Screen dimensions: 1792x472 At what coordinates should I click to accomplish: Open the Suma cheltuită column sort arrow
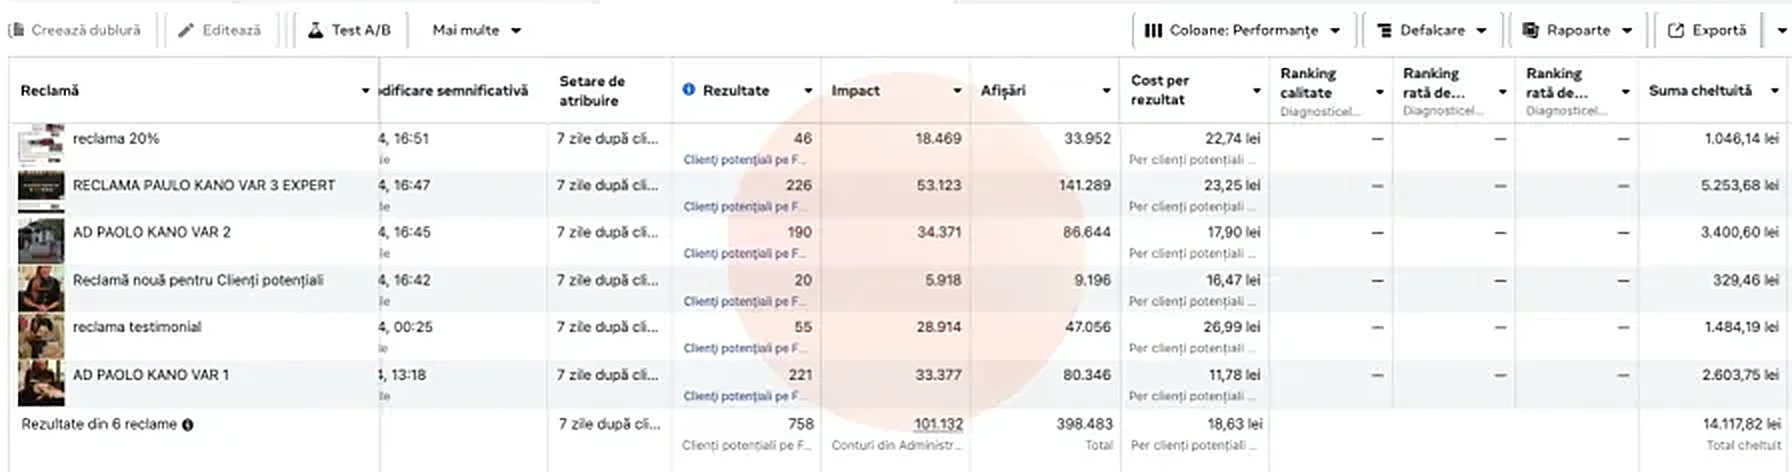tap(1775, 90)
